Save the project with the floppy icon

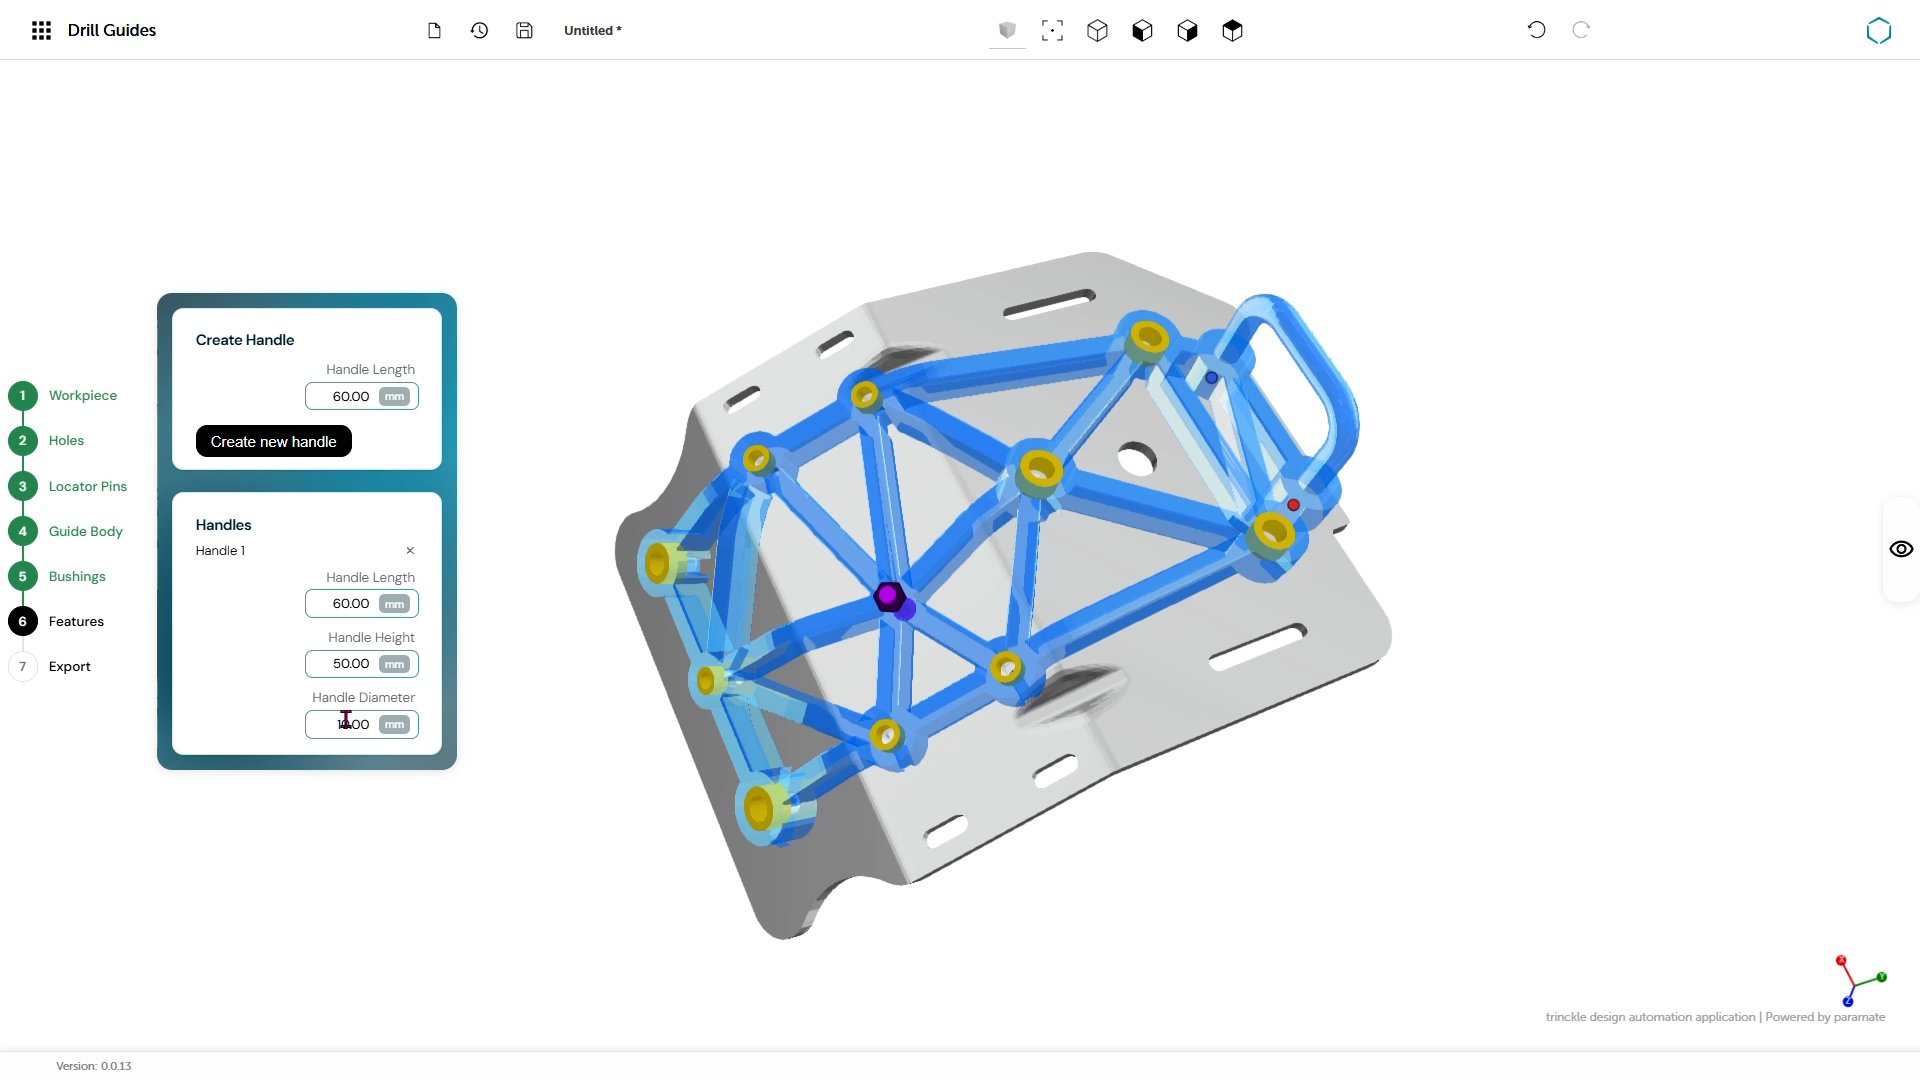pyautogui.click(x=524, y=30)
